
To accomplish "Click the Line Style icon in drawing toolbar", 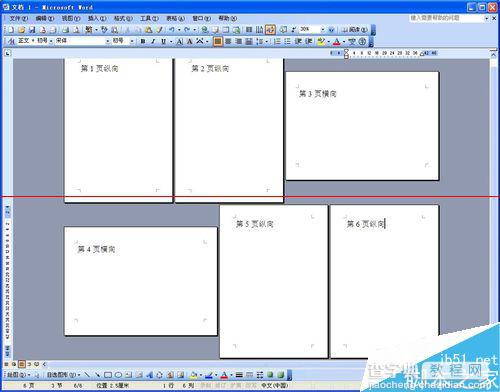I will coord(239,375).
